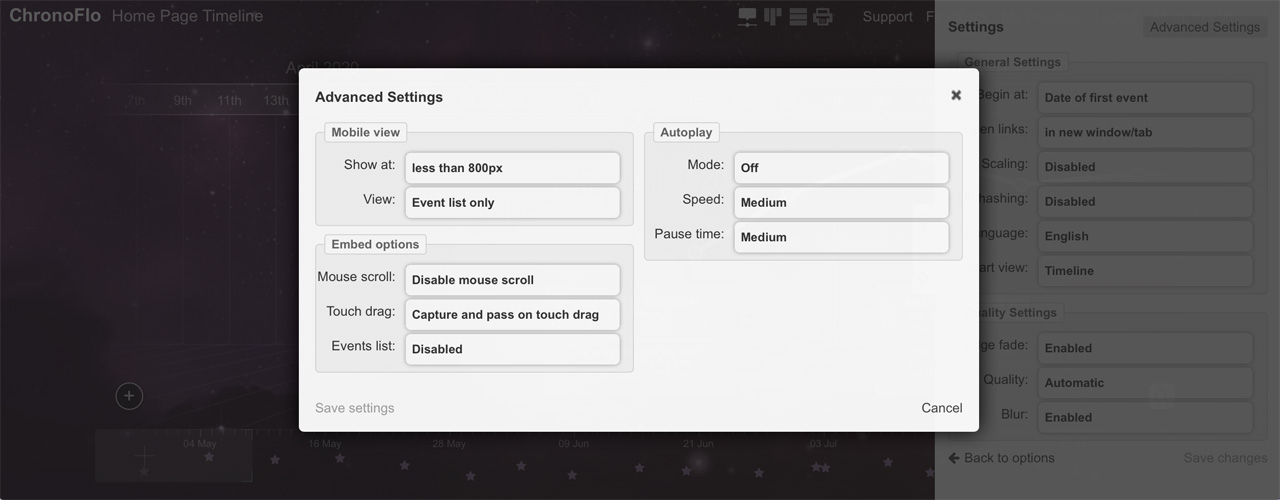The image size is (1280, 500).
Task: Click the star event below 04 May
Action: point(209,457)
